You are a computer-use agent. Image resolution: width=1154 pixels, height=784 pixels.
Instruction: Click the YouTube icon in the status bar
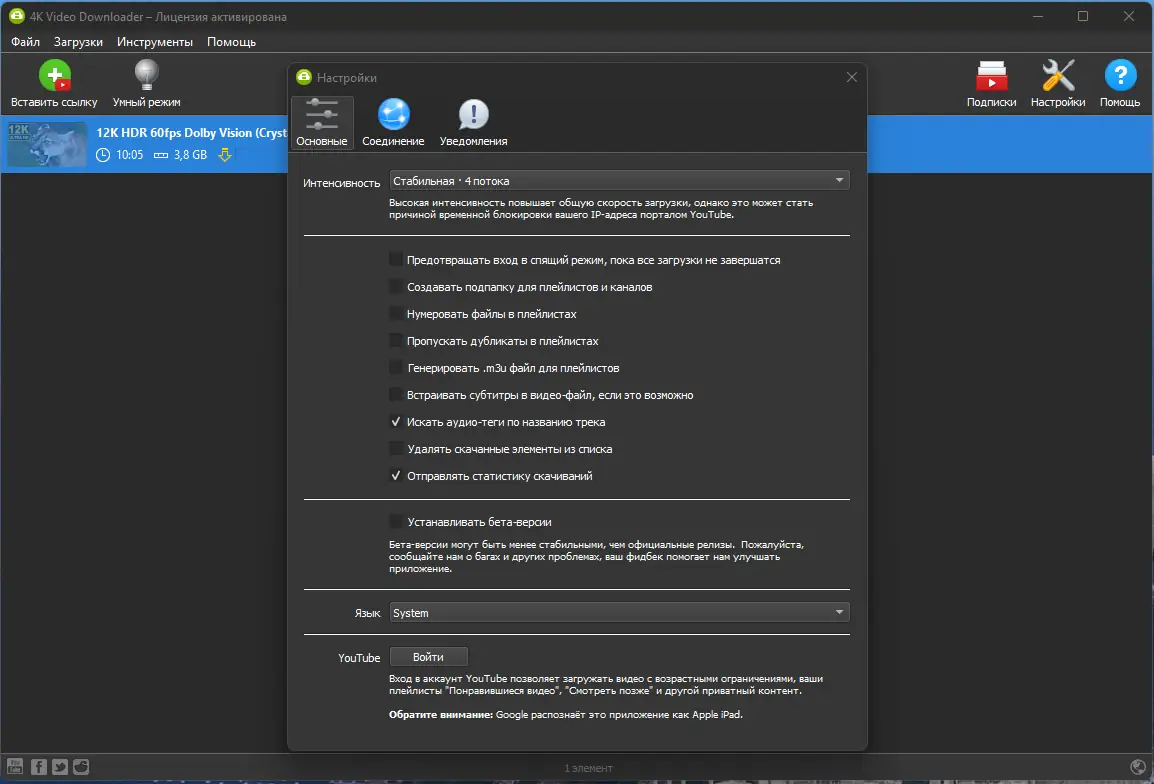[x=15, y=766]
